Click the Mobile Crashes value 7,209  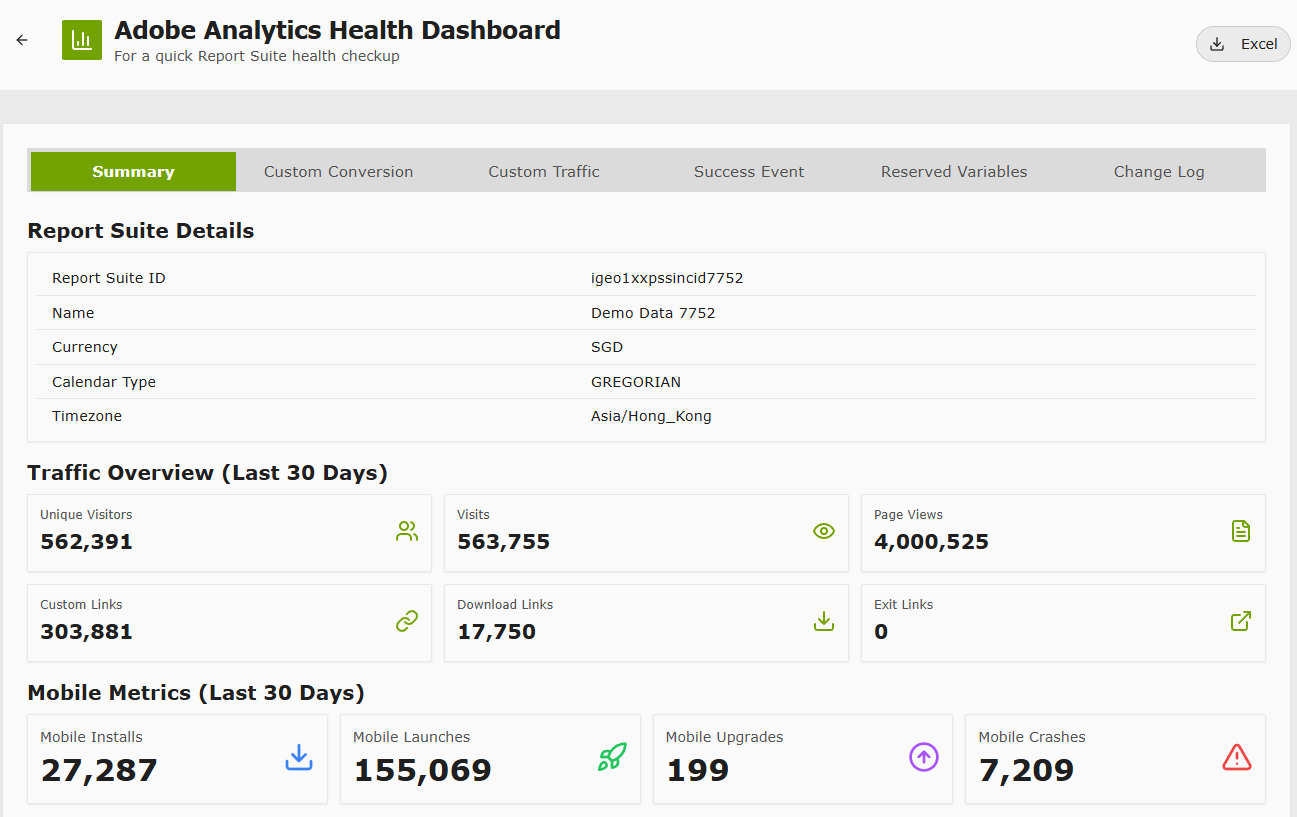tap(1026, 770)
